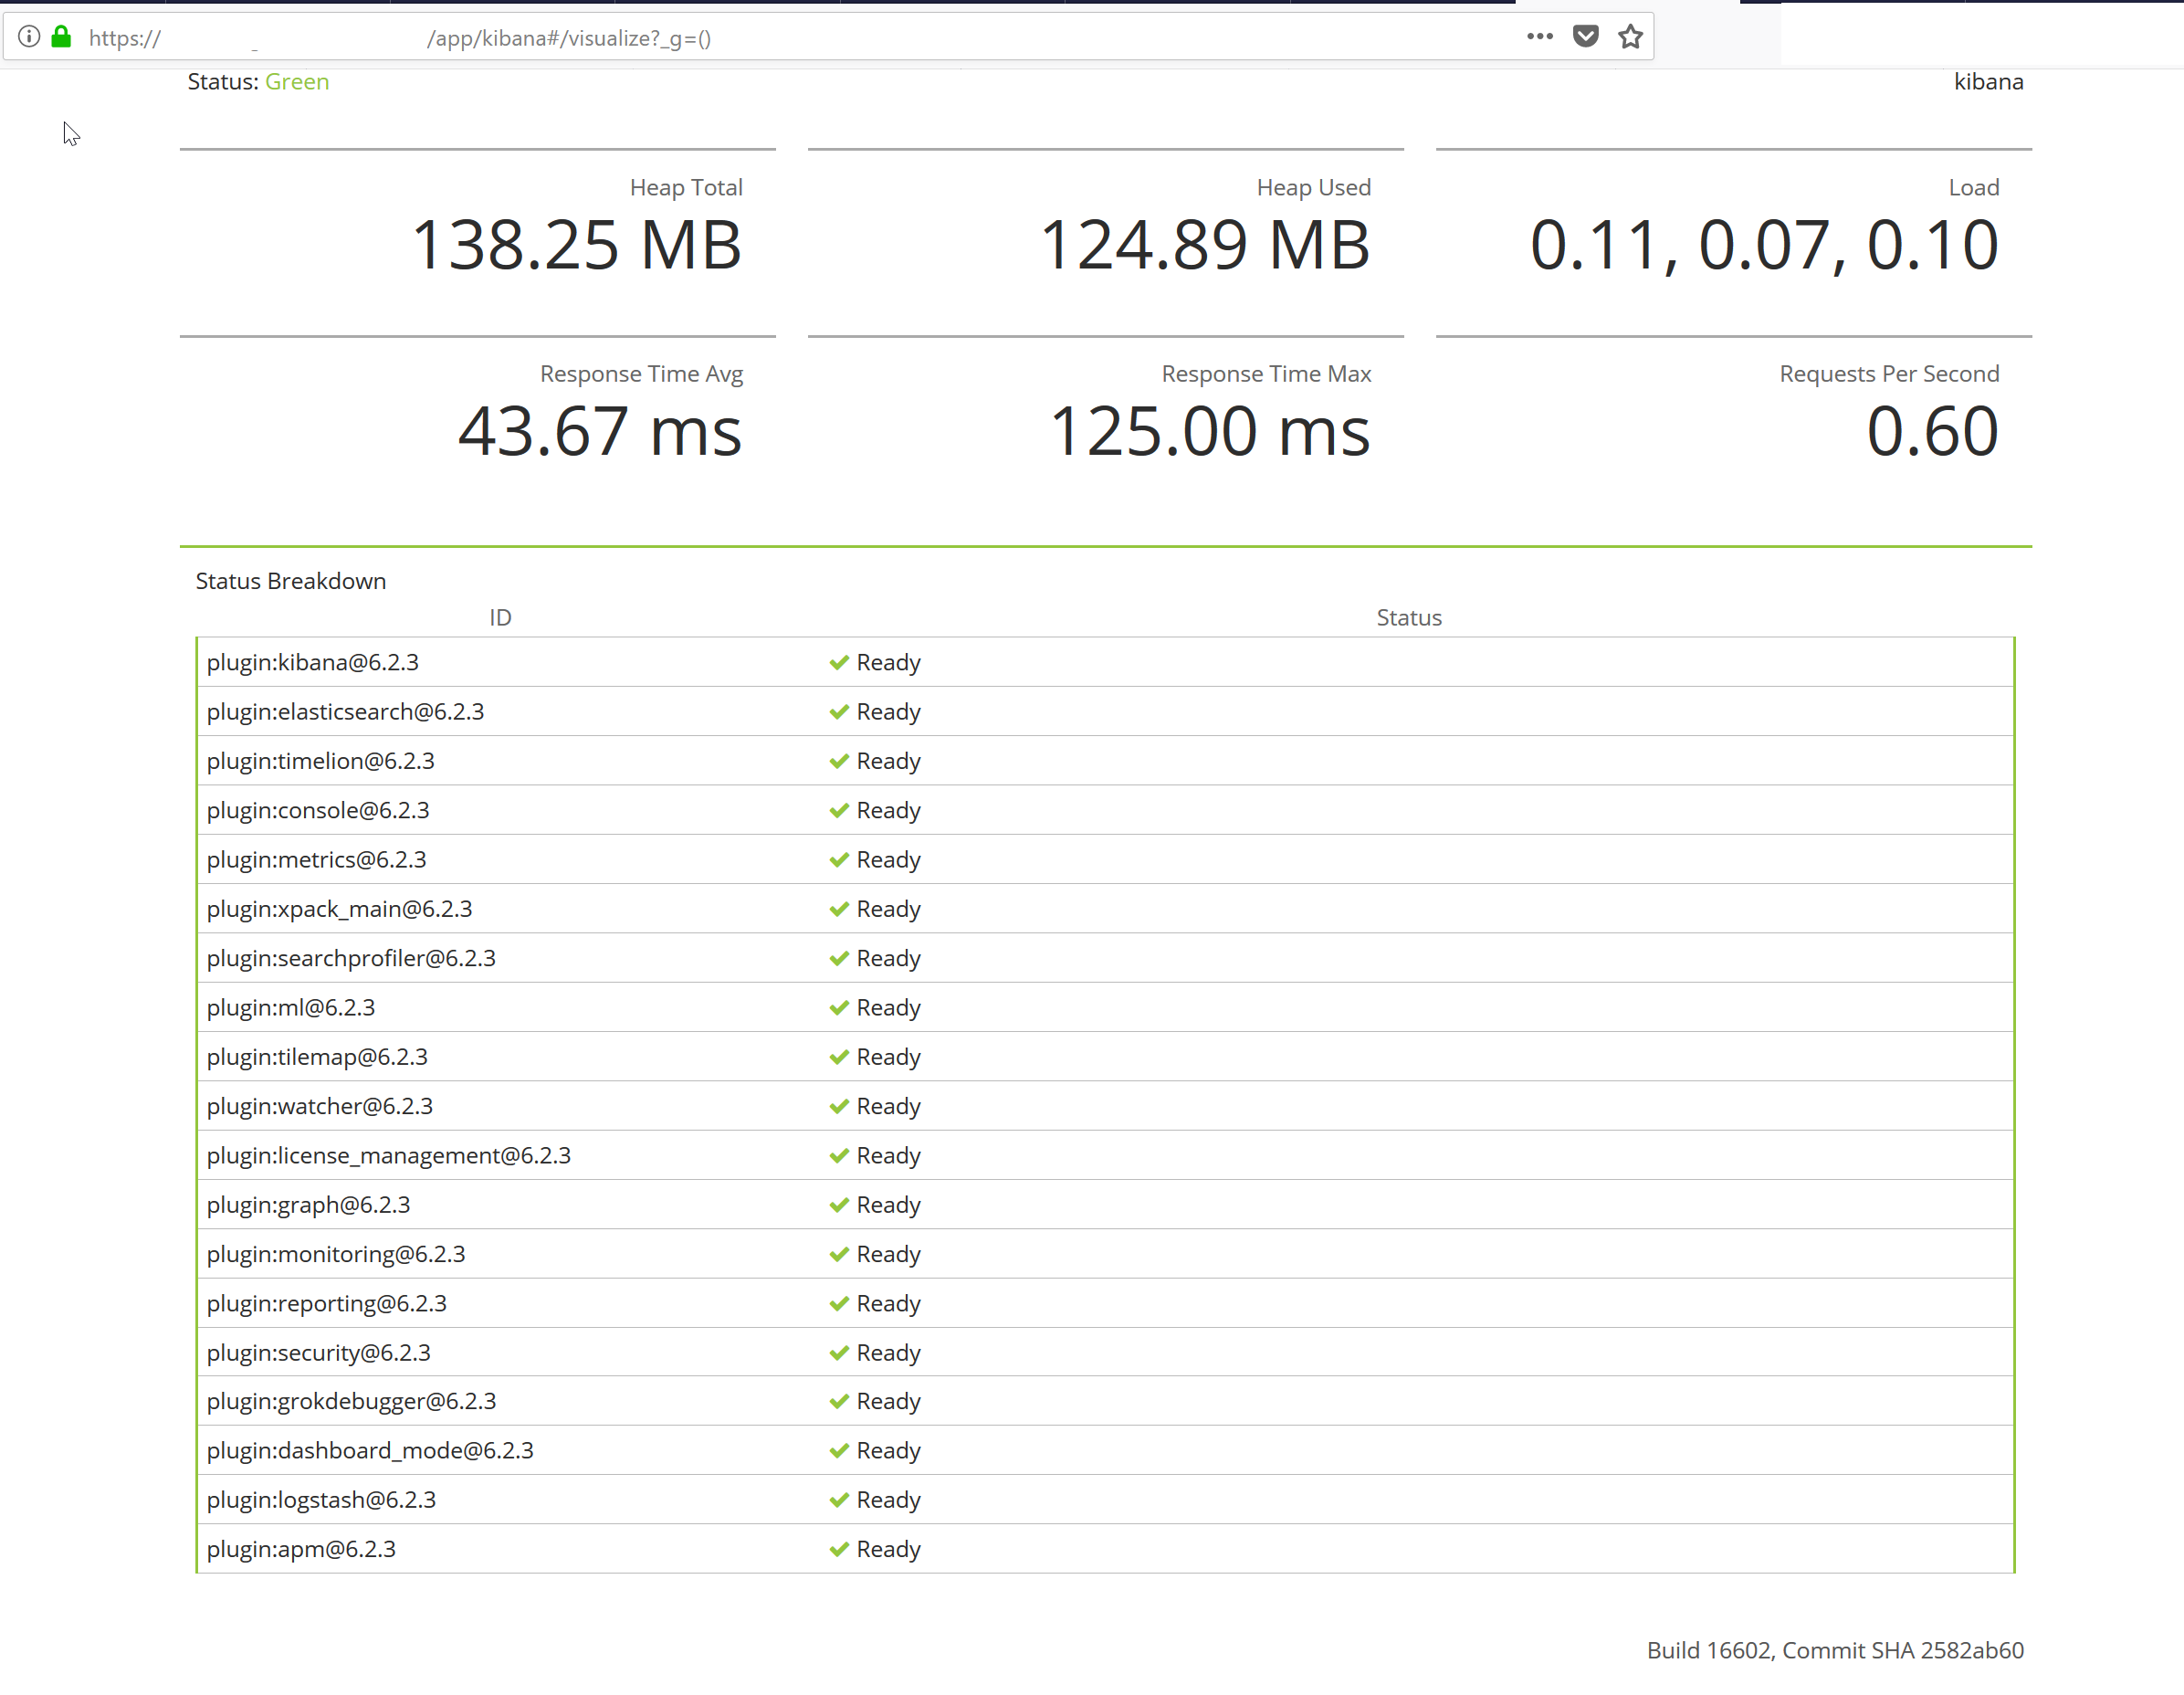Click the green checkmark beside plugin:kibana Ready
The image size is (2184, 1695).
tap(838, 662)
